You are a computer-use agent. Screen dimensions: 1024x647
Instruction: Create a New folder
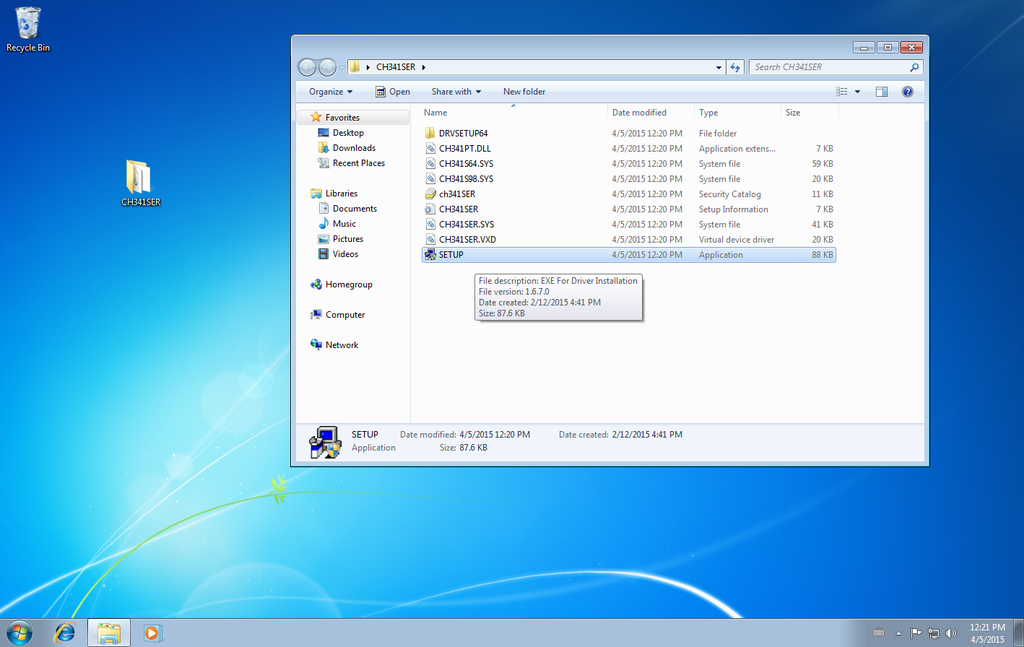pyautogui.click(x=524, y=91)
